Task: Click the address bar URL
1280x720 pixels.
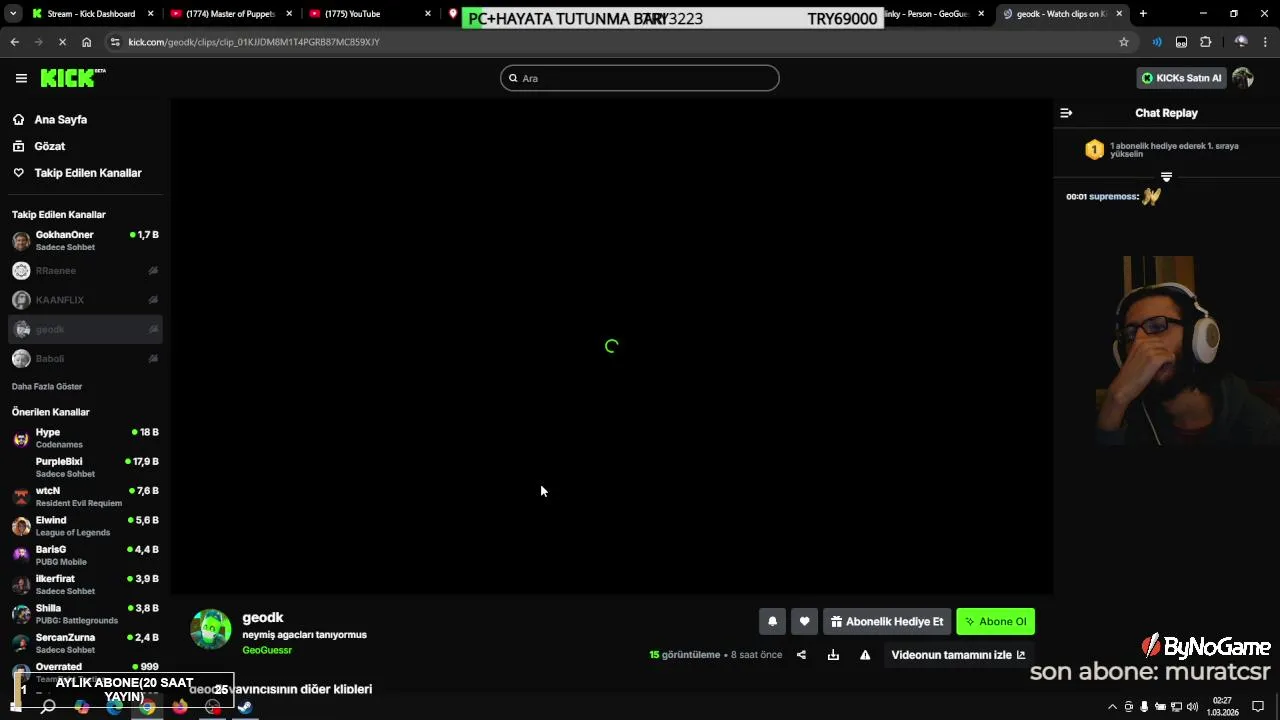Action: [254, 42]
